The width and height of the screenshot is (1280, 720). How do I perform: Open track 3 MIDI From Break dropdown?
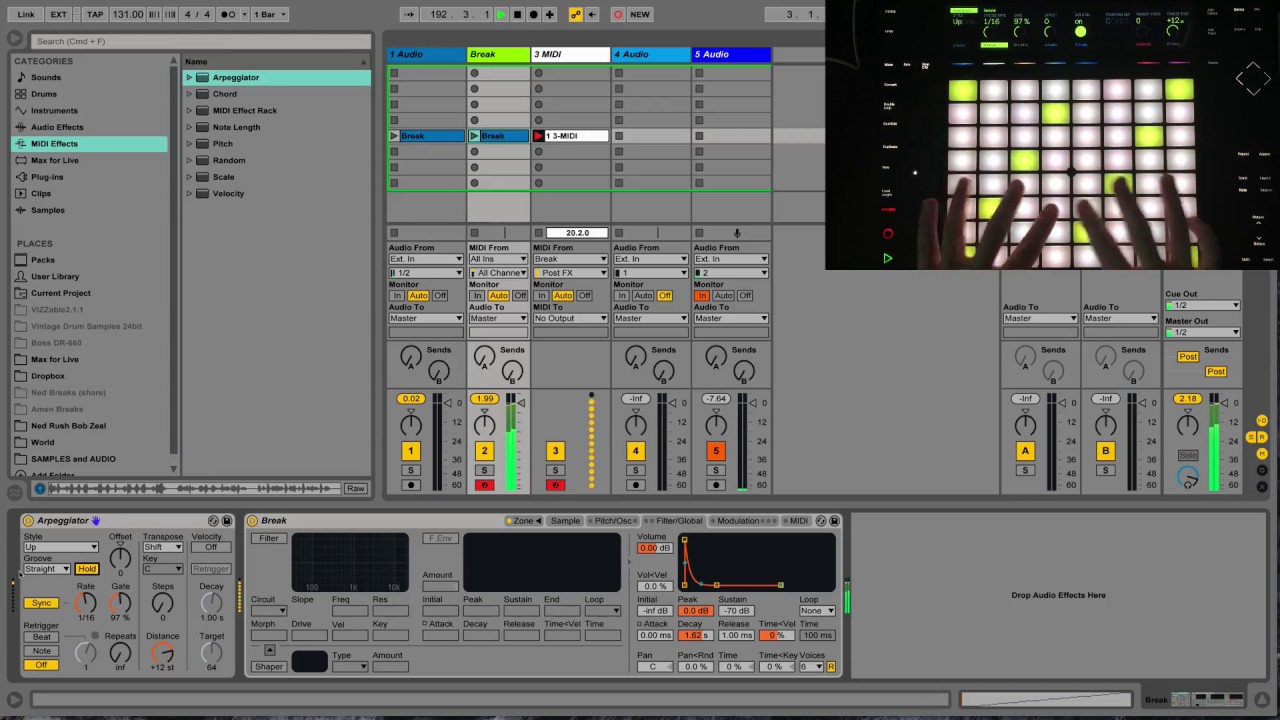coord(570,259)
